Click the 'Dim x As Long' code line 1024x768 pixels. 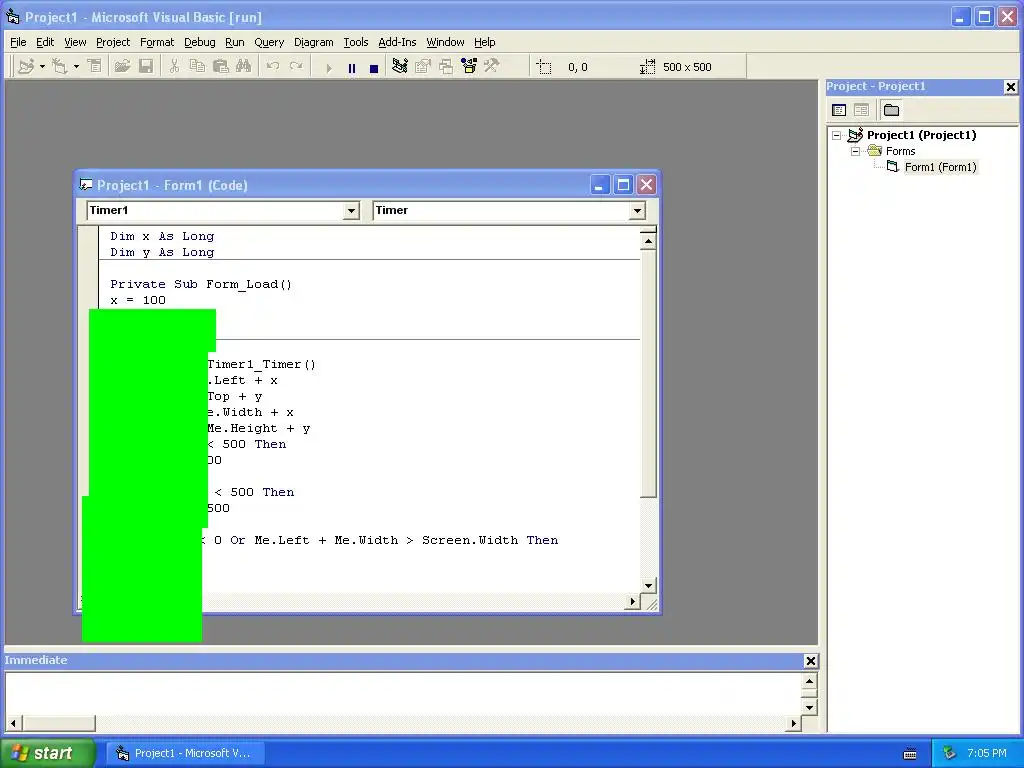[162, 236]
